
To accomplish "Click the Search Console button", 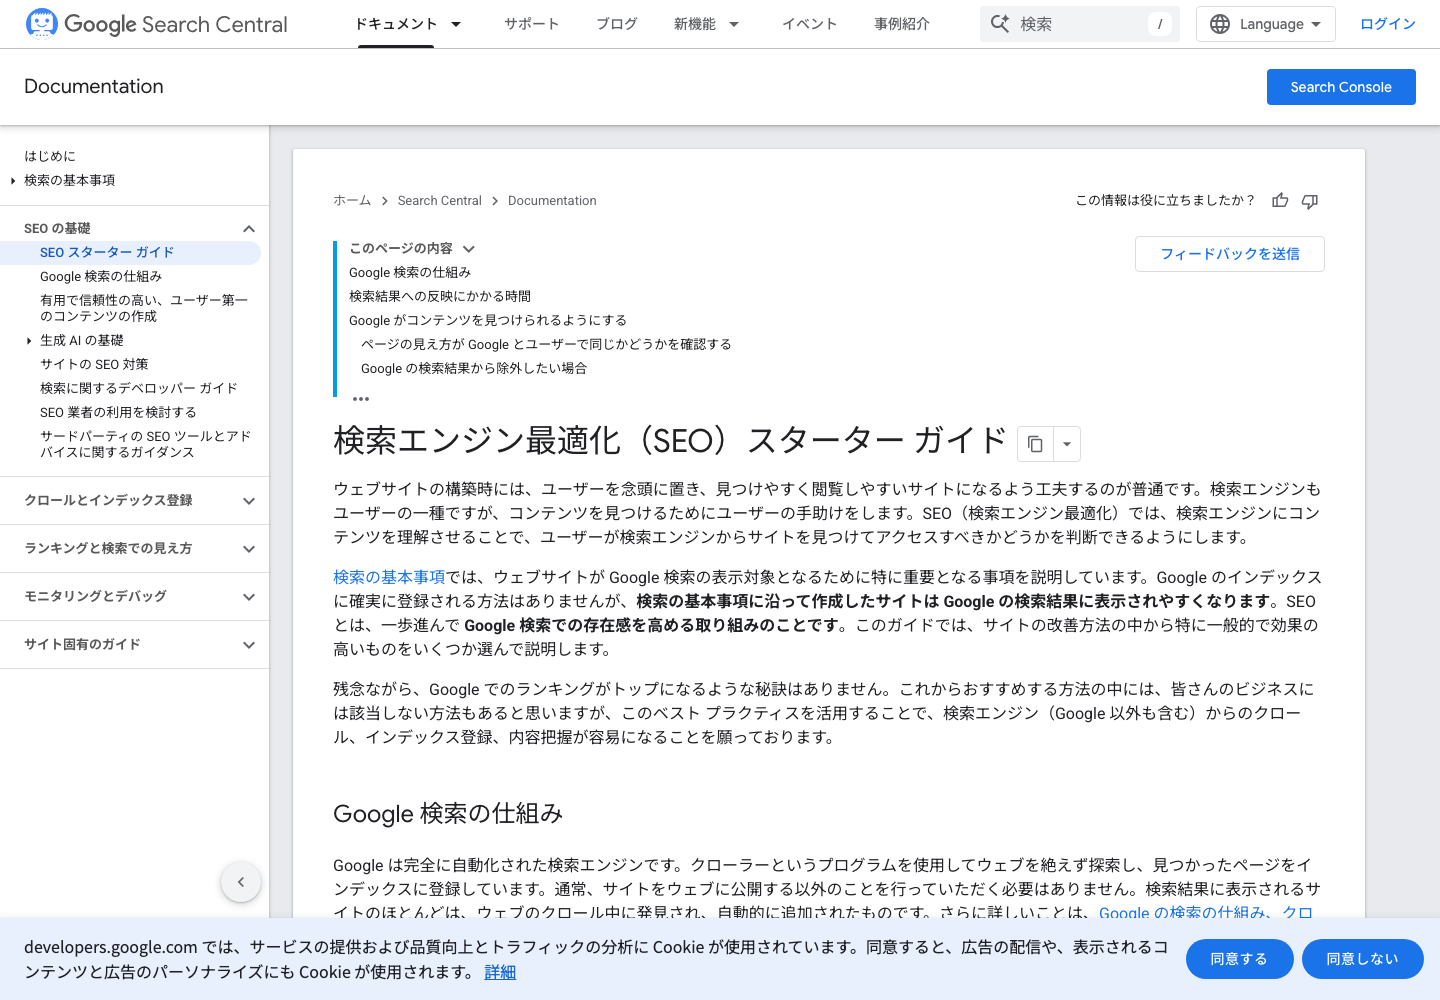I will click(1341, 87).
